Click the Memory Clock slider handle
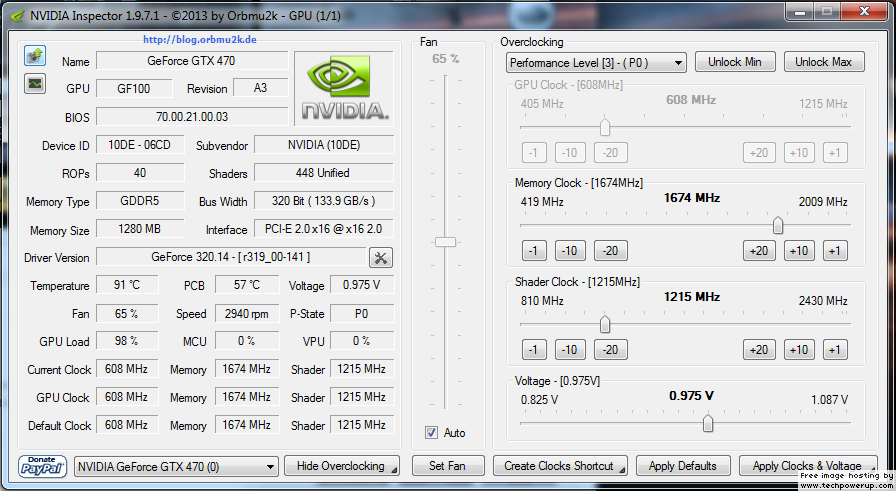The image size is (896, 491). point(778,225)
